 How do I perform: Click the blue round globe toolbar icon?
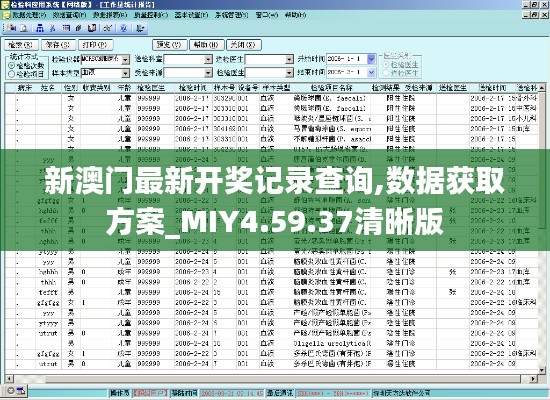123,28
